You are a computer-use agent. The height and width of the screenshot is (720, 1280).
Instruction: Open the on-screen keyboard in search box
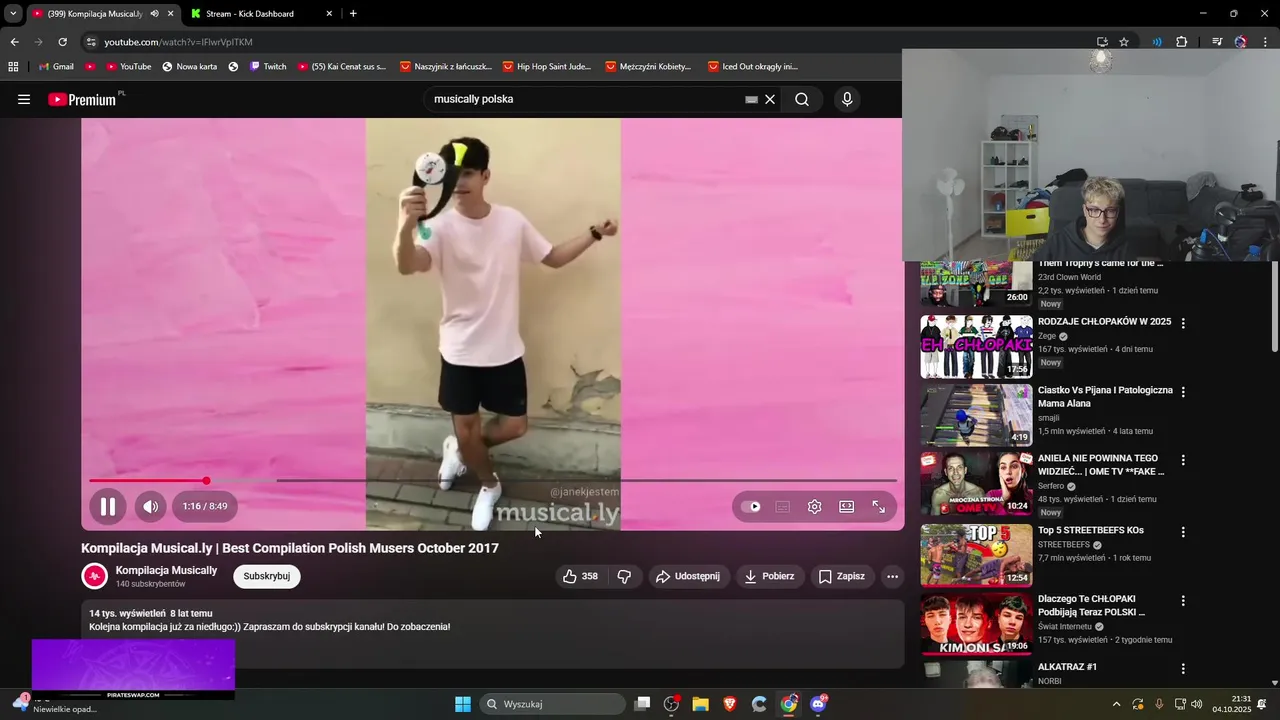751,99
